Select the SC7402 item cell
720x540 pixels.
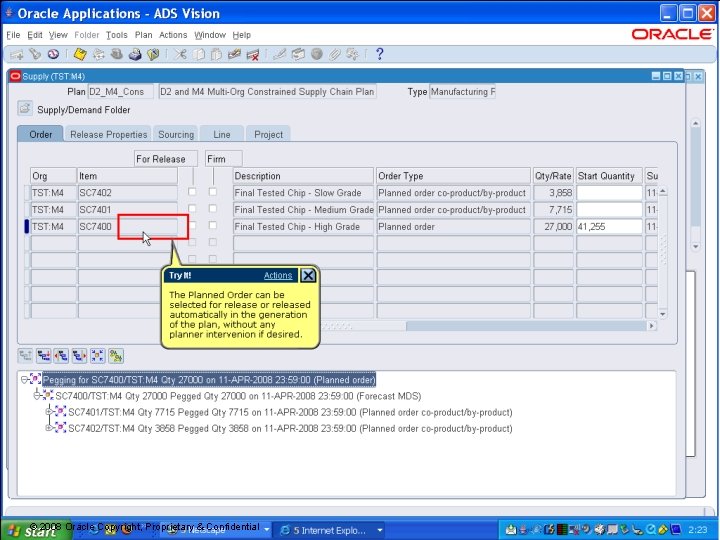click(x=127, y=193)
